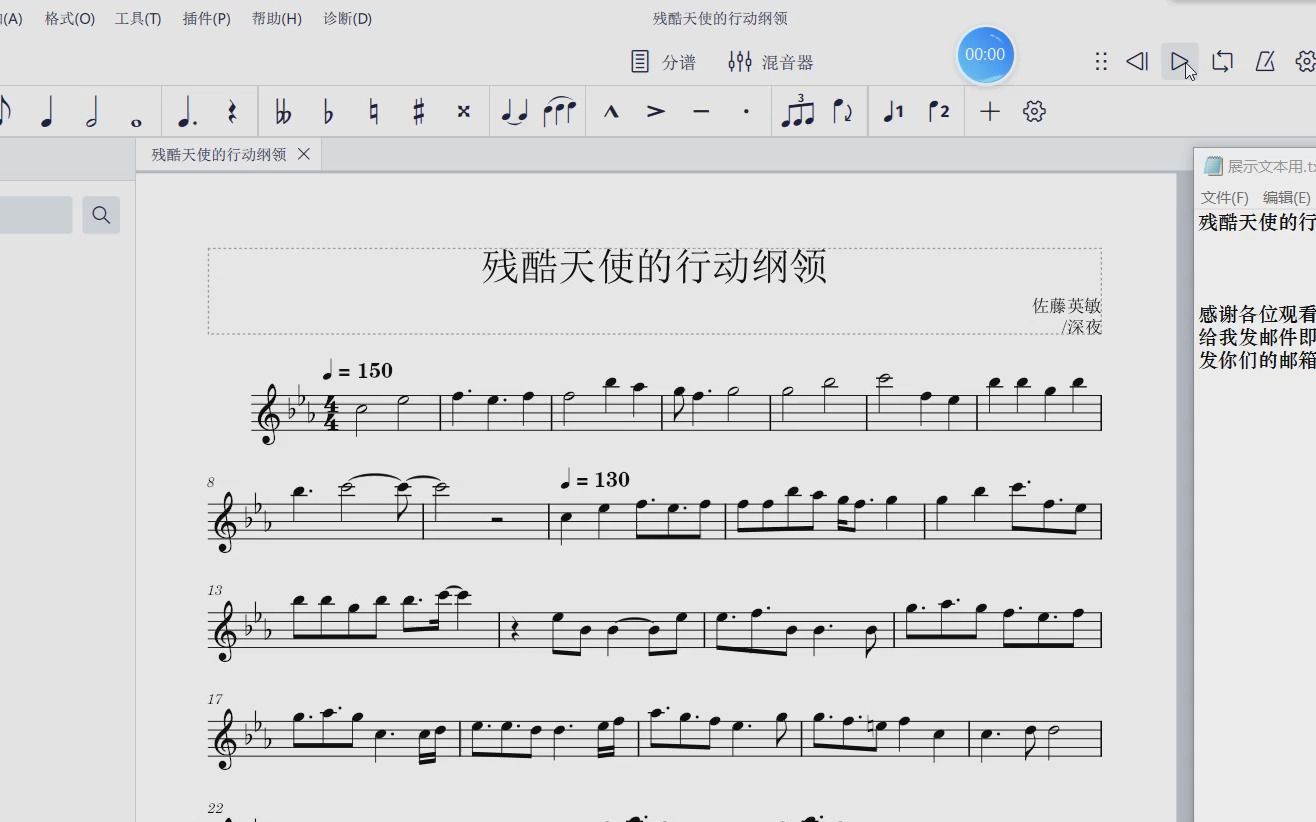Start score playback

1180,62
